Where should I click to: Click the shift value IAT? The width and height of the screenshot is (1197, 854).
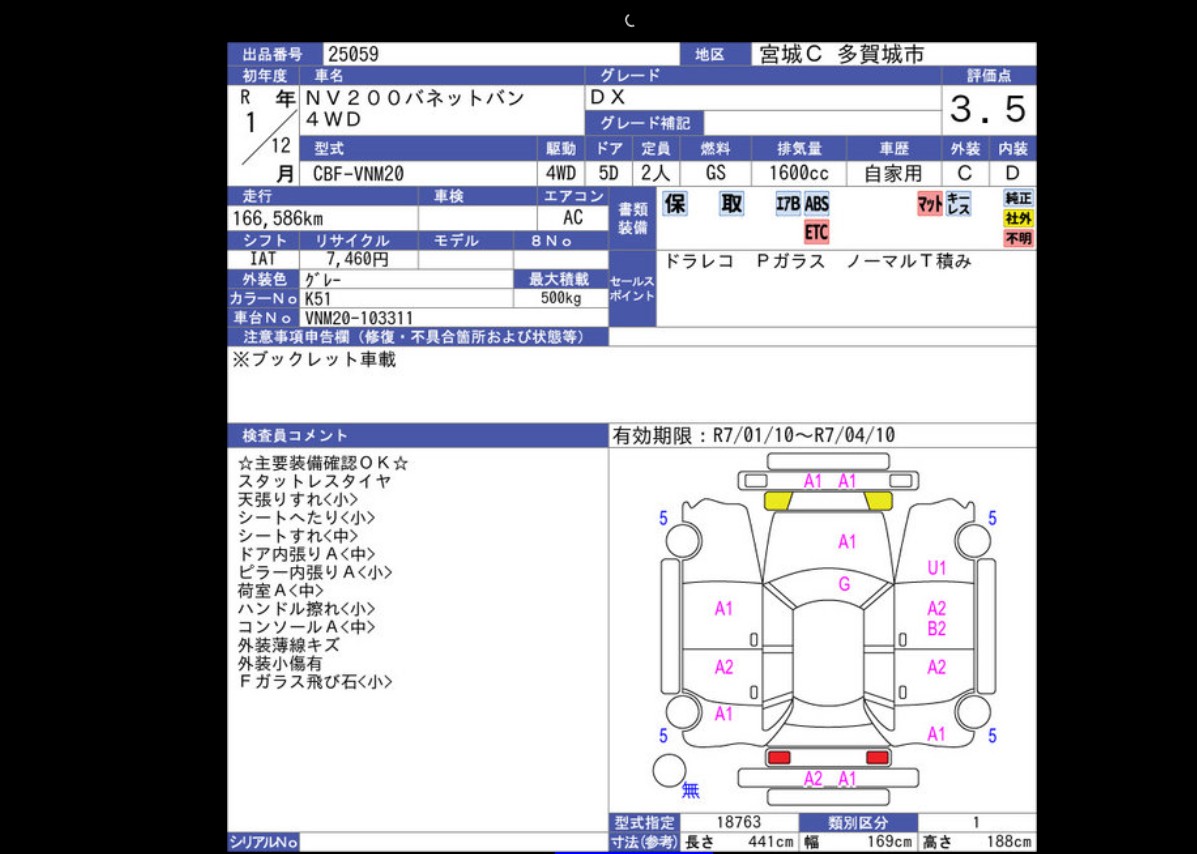(x=263, y=259)
